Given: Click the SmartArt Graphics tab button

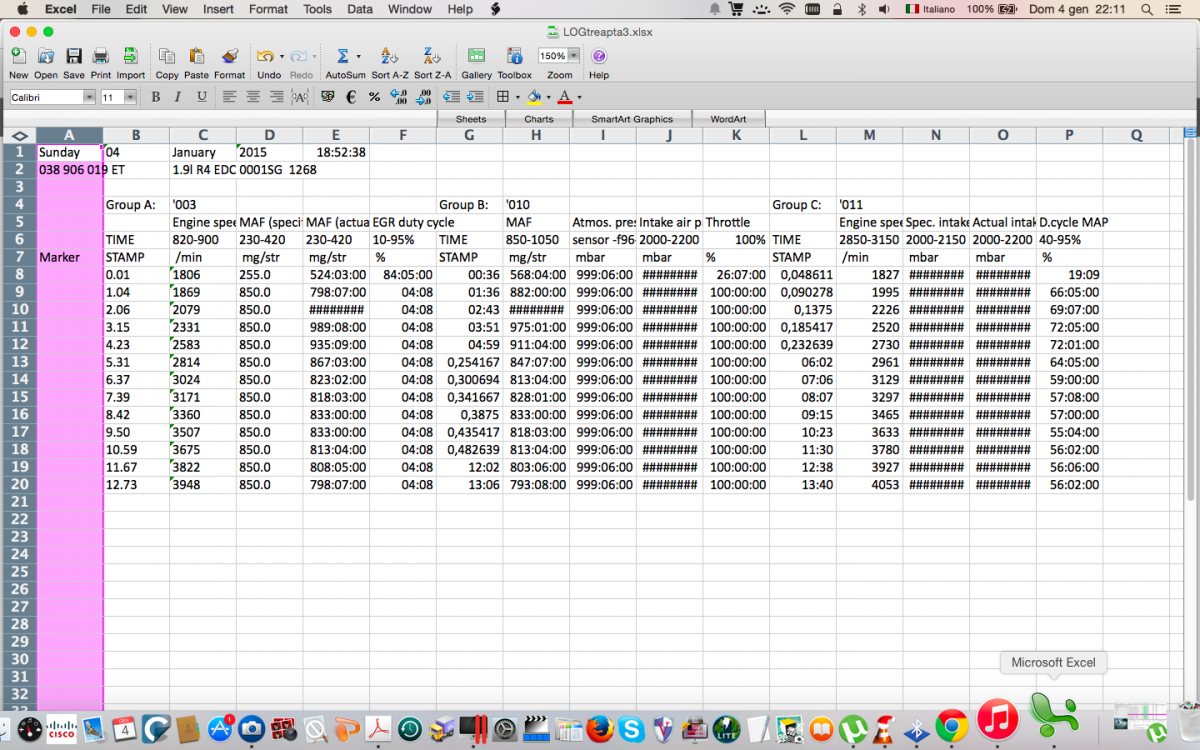Looking at the screenshot, I should pyautogui.click(x=631, y=119).
